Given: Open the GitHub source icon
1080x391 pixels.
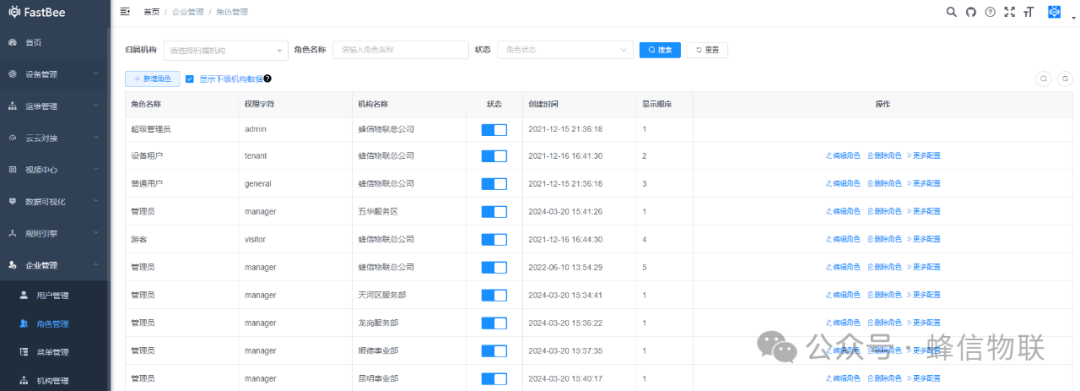Looking at the screenshot, I should click(x=970, y=12).
